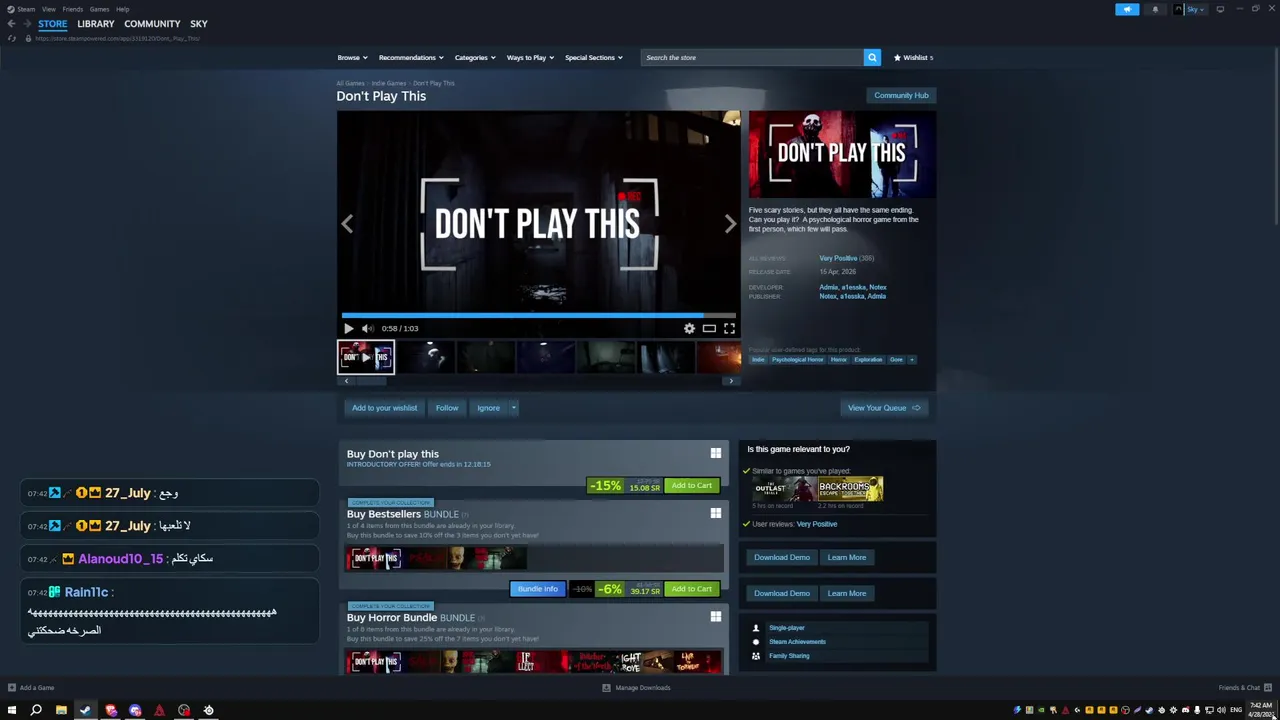Enter fullscreen for the trailer
The width and height of the screenshot is (1280, 720).
[729, 328]
